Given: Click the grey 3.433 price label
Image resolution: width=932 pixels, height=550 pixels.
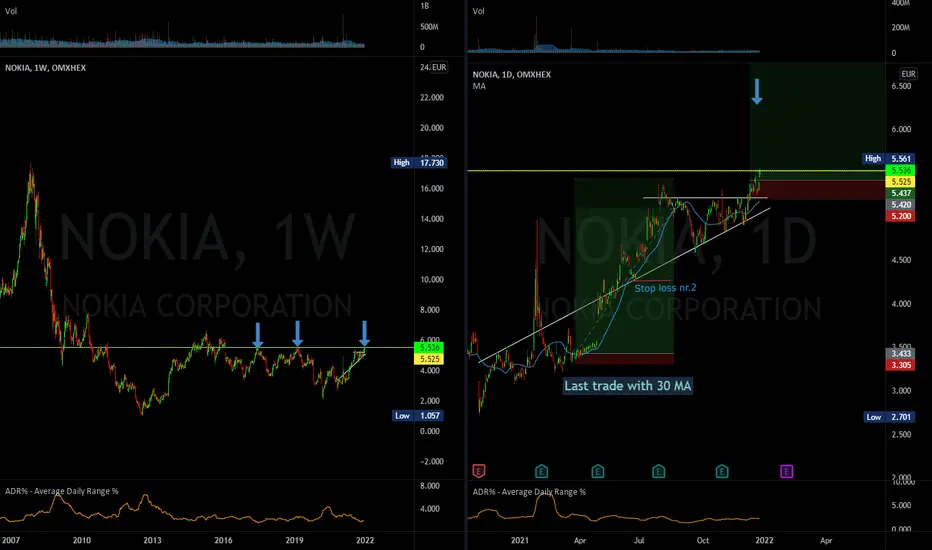Looking at the screenshot, I should (x=900, y=353).
